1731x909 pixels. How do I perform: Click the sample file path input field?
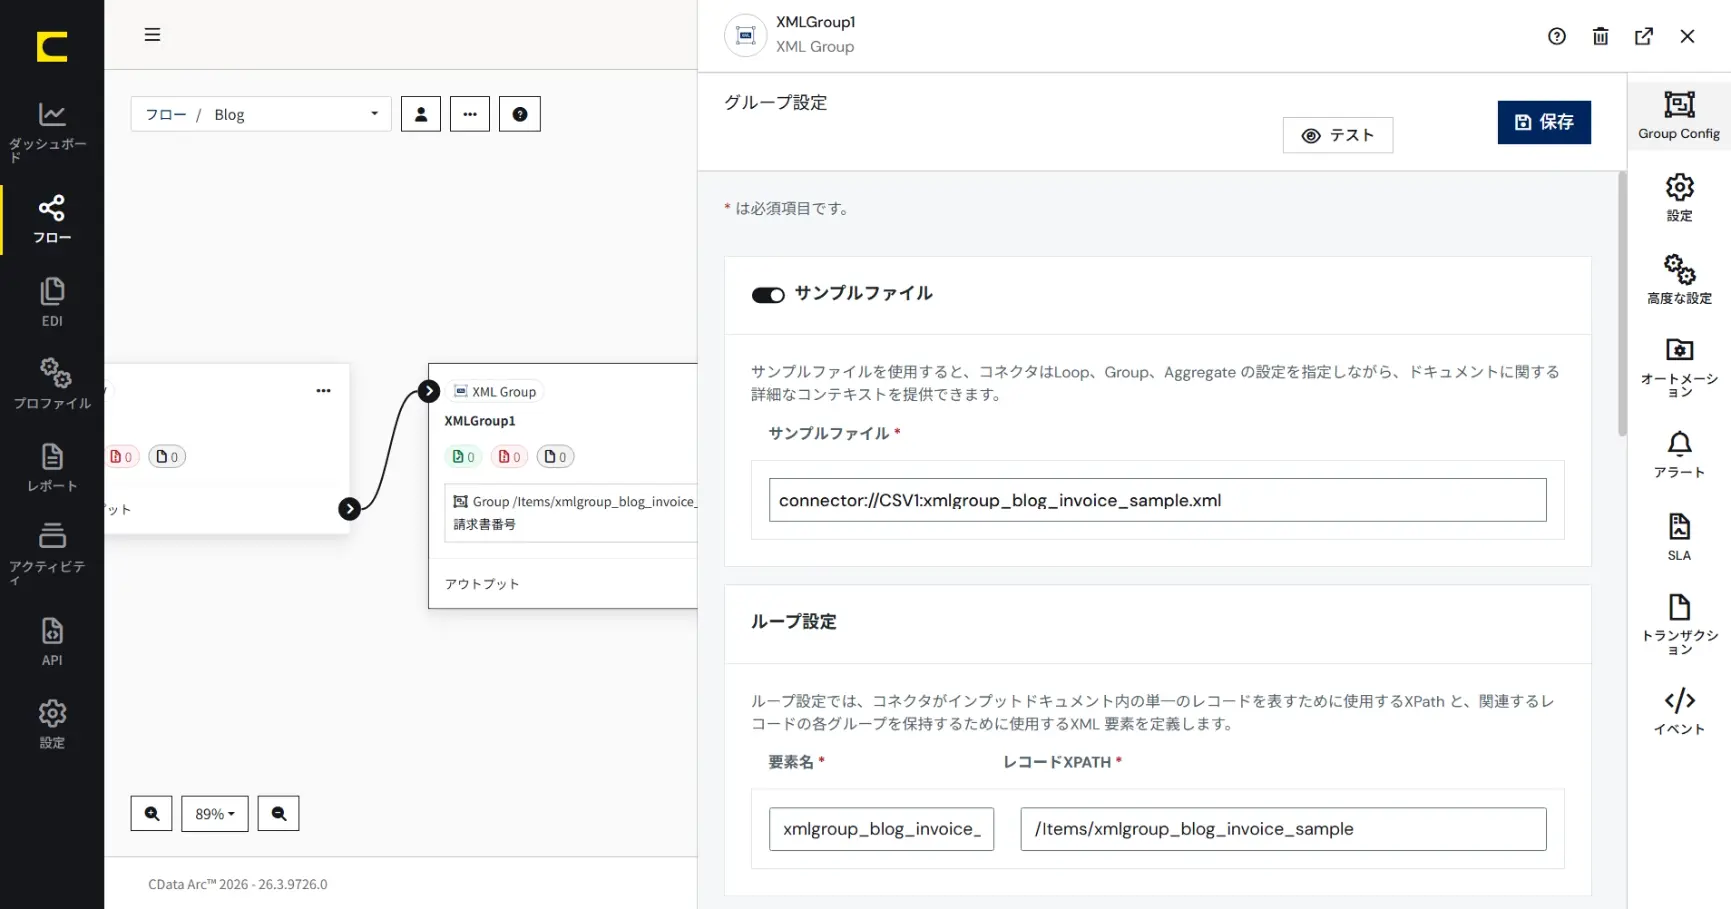(x=1157, y=500)
